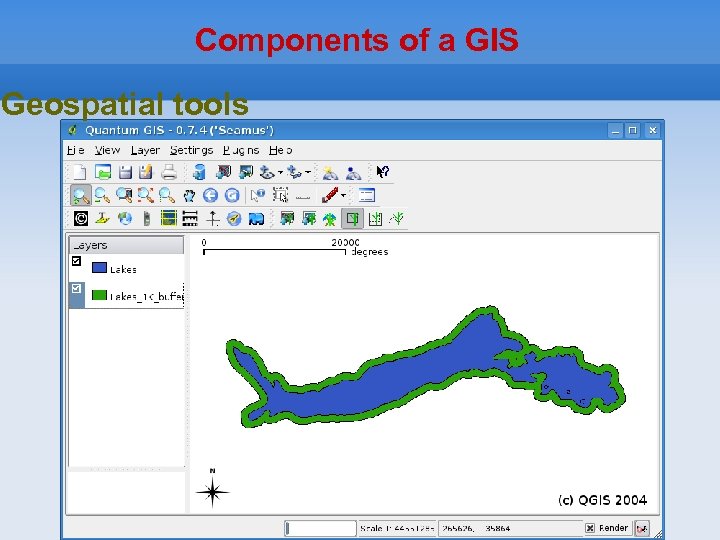
Task: Click the blue Lakes layer color swatch
Action: (x=99, y=268)
